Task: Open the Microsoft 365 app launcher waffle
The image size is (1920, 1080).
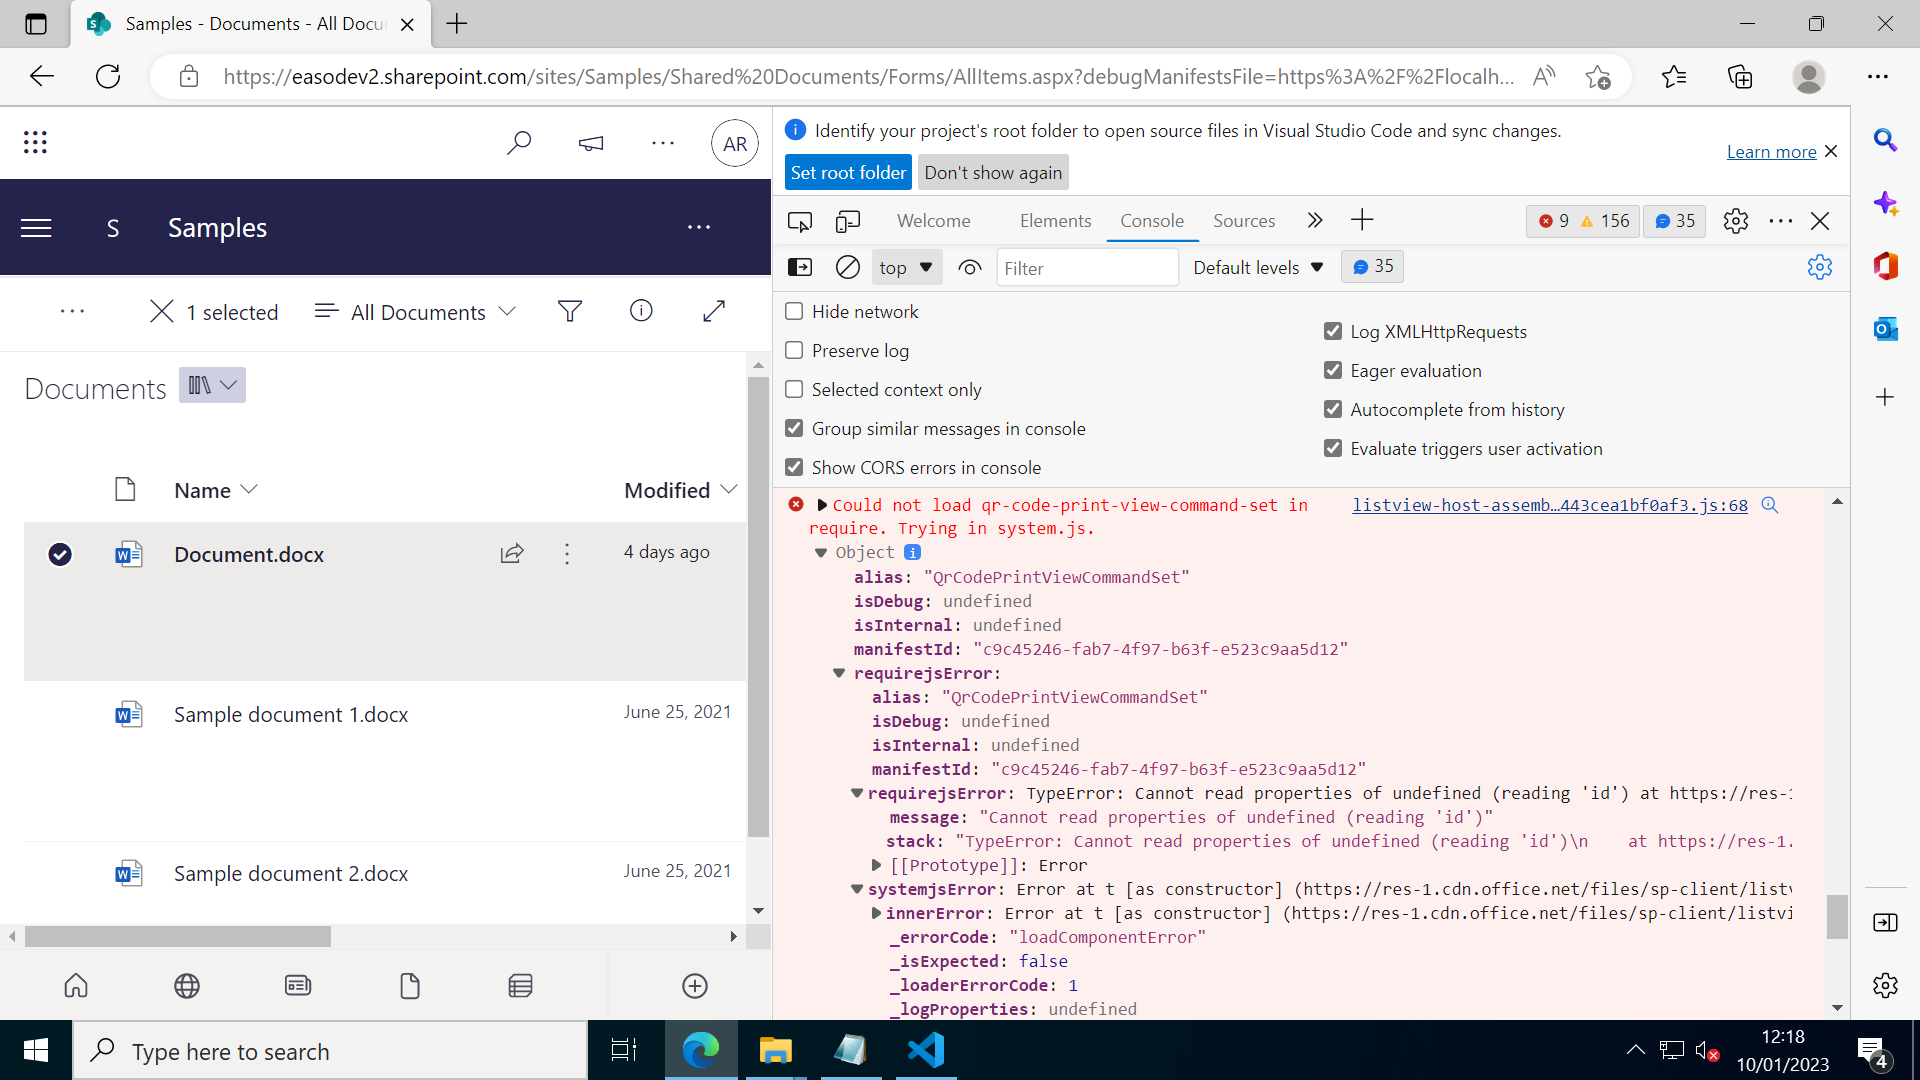Action: click(35, 142)
